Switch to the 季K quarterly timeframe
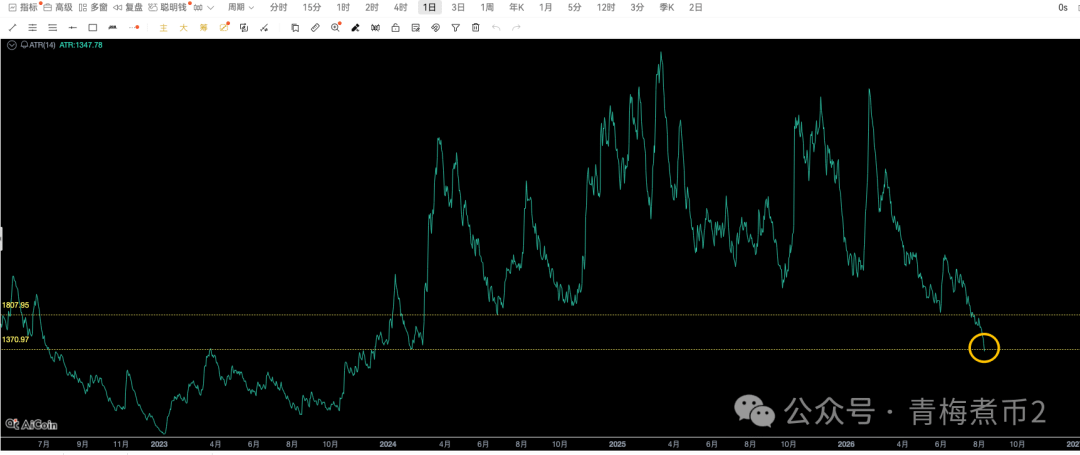This screenshot has width=1080, height=455. pos(667,8)
